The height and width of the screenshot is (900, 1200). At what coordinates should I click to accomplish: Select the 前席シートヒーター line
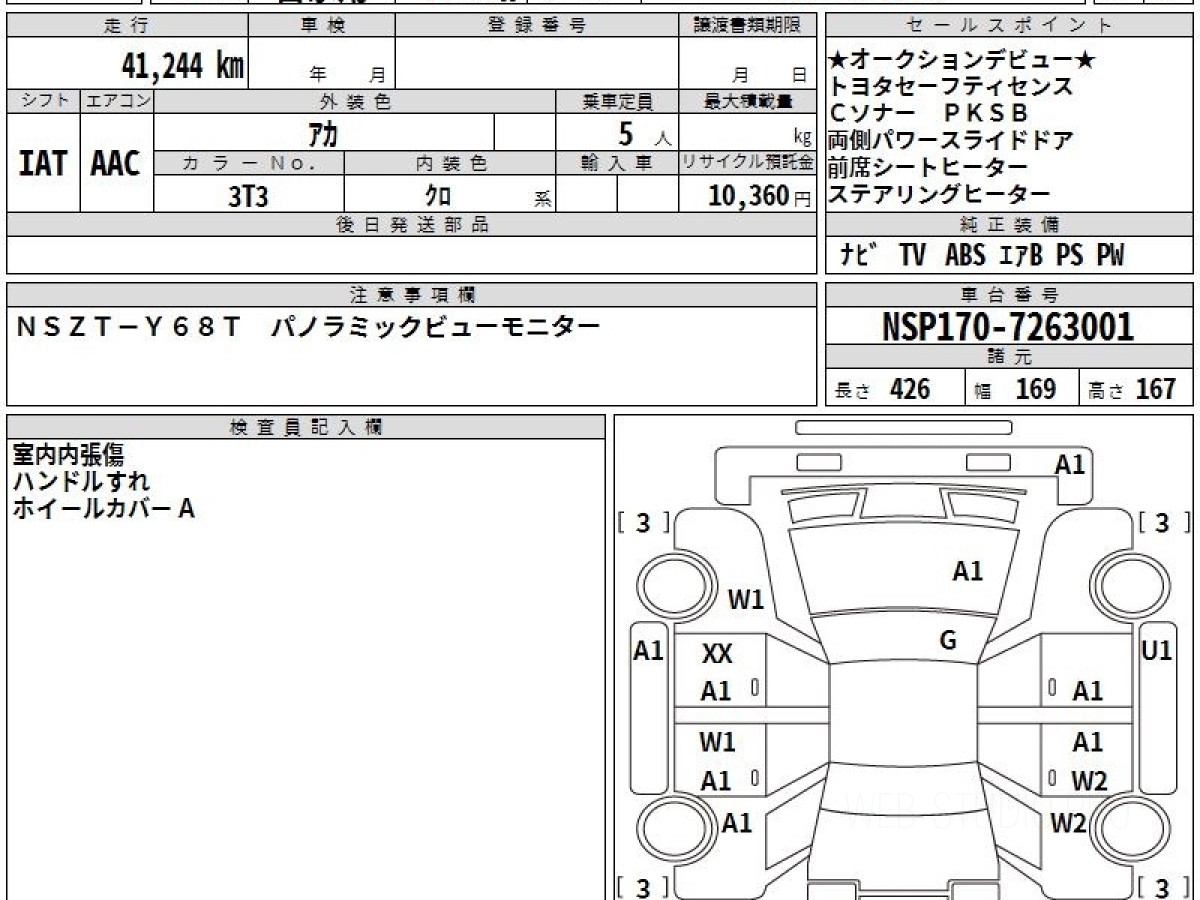point(928,167)
